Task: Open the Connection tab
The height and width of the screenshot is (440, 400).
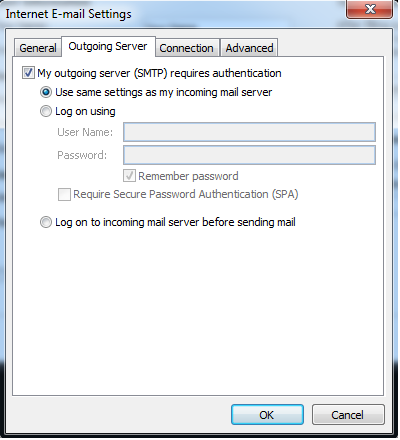Action: click(186, 48)
